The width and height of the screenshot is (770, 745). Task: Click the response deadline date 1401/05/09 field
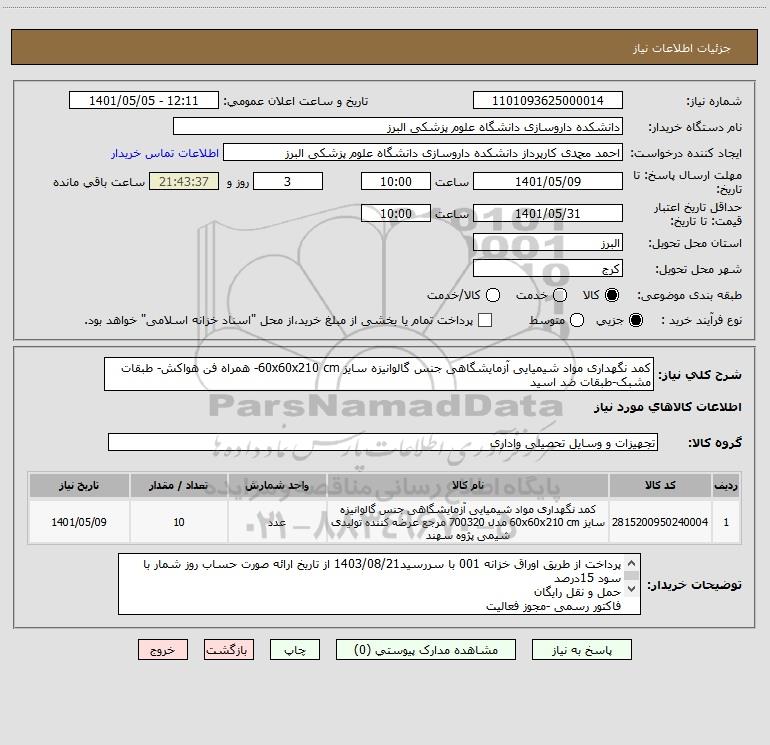coord(548,181)
